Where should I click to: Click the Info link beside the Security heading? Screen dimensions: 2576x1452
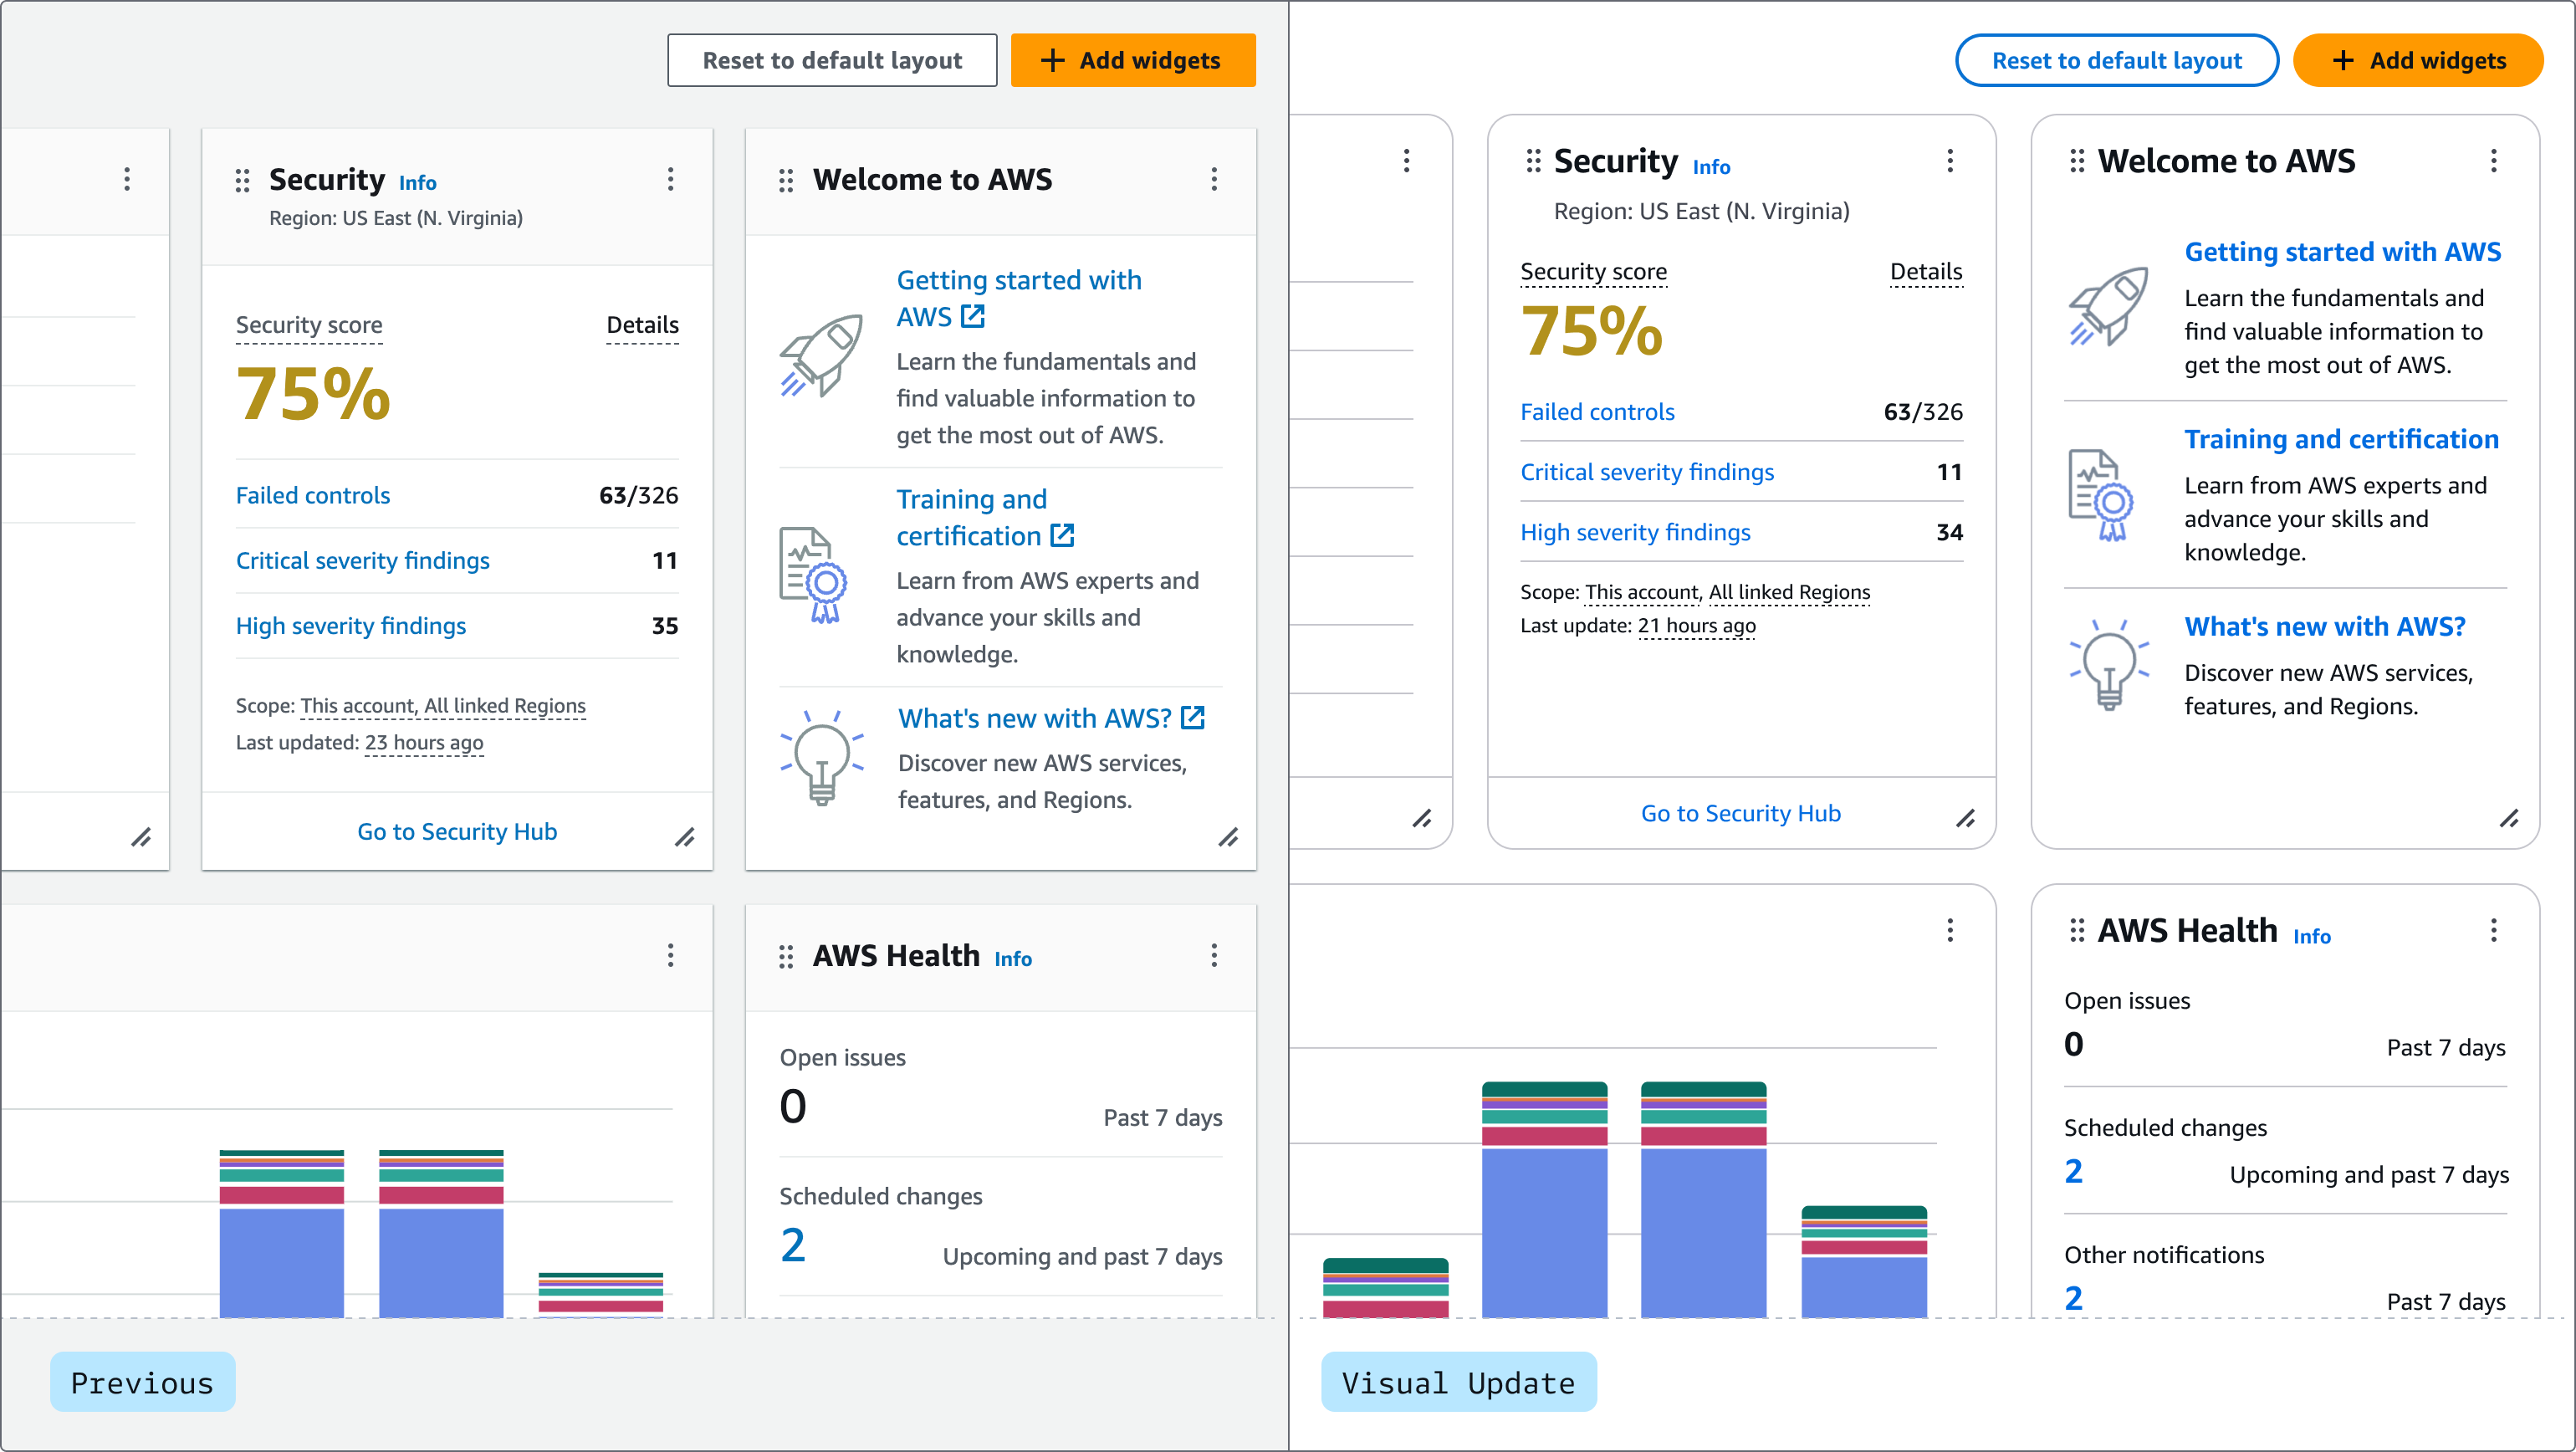(x=416, y=182)
